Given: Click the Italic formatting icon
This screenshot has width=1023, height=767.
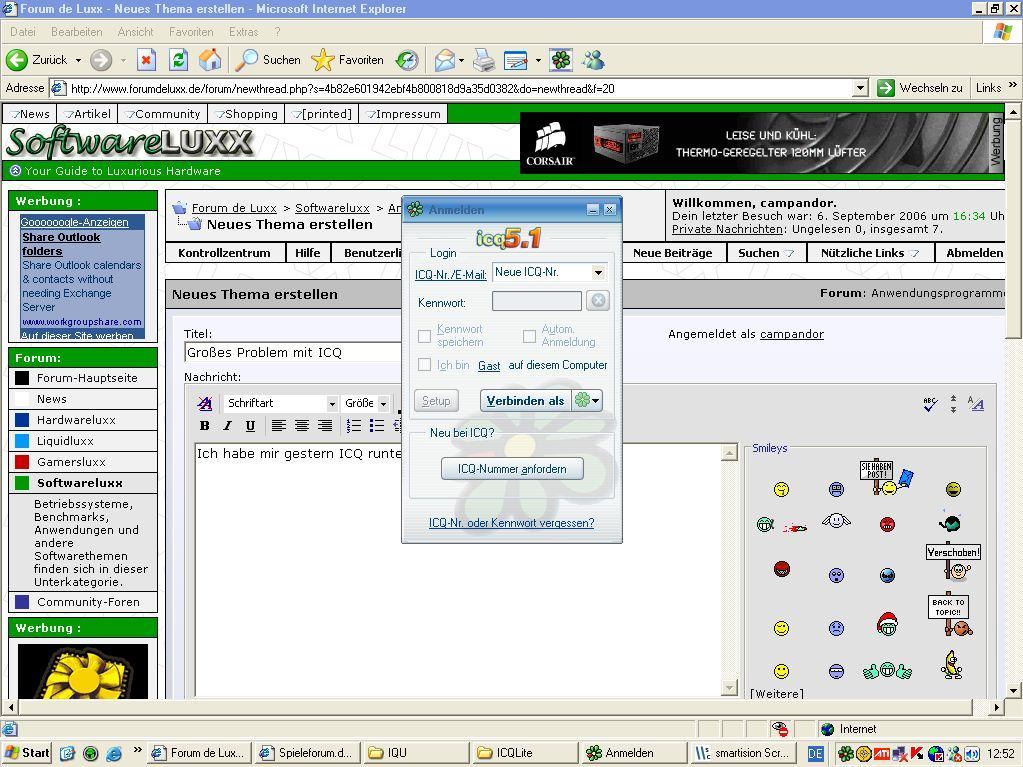Looking at the screenshot, I should tap(227, 426).
